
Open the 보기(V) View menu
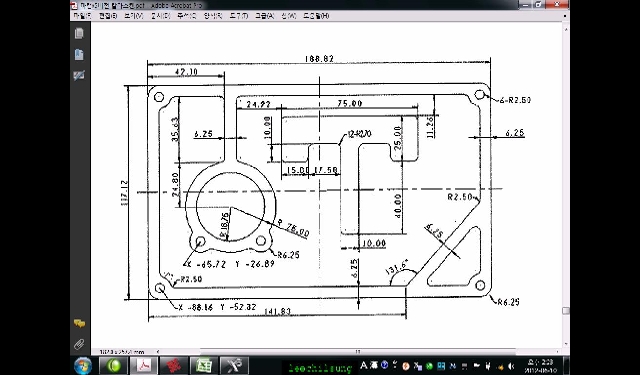[x=134, y=16]
